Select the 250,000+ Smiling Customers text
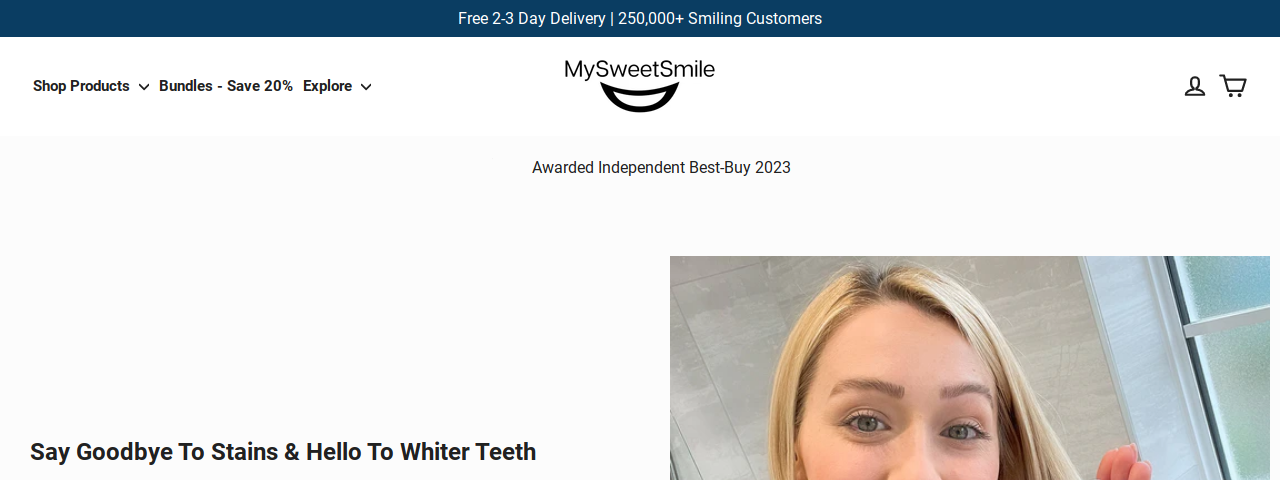This screenshot has height=480, width=1280. 720,18
